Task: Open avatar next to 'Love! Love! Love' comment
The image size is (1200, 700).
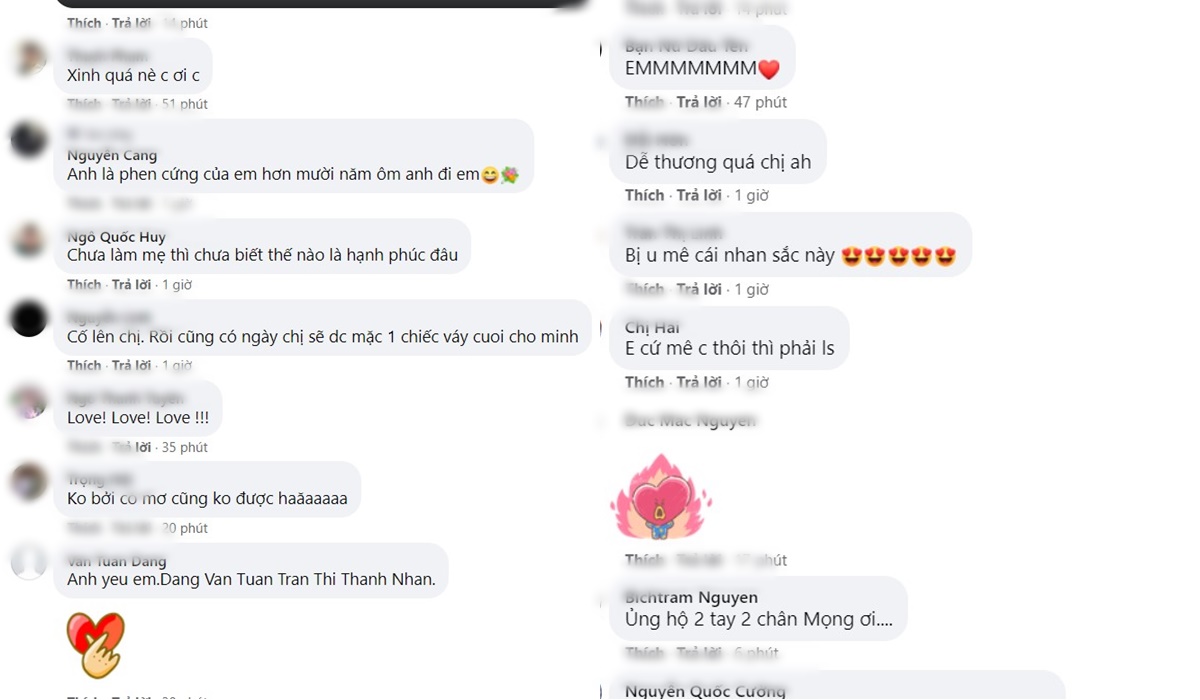Action: 29,402
